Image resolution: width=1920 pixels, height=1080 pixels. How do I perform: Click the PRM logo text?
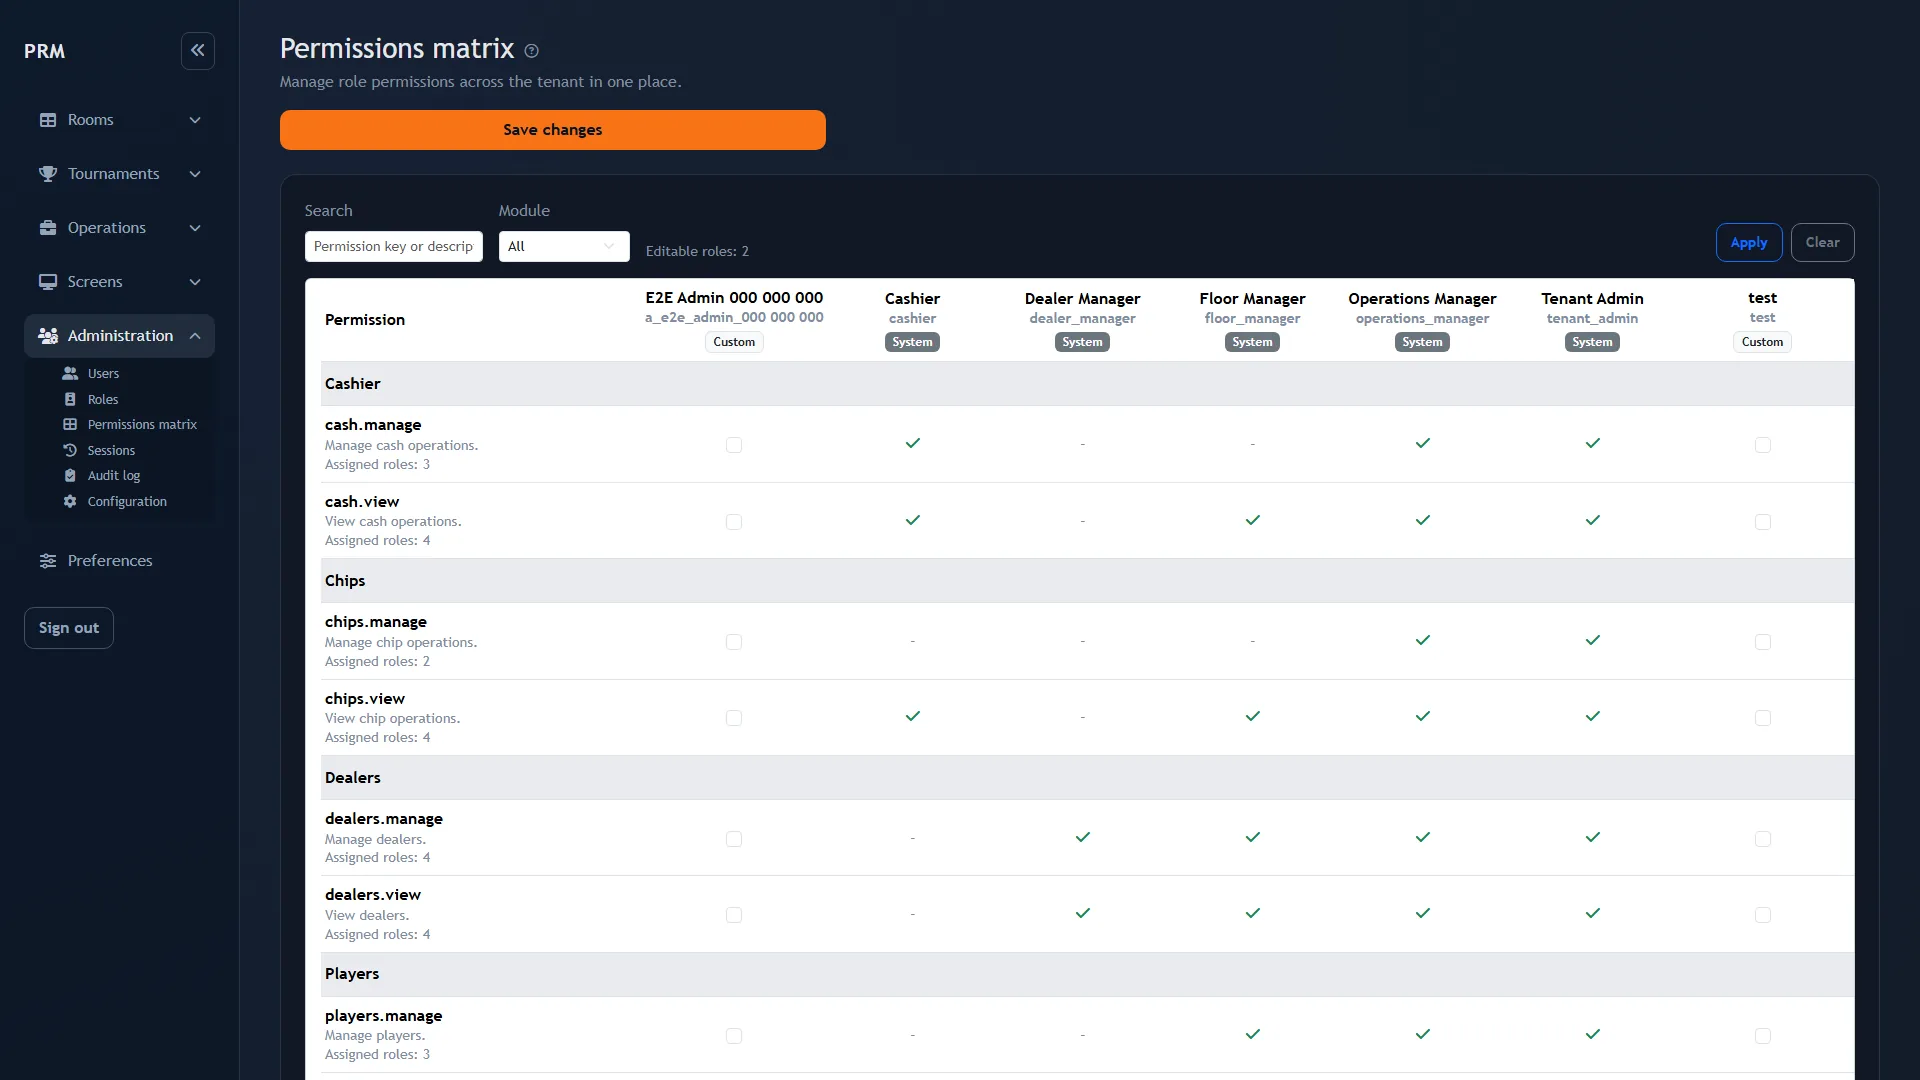click(45, 51)
